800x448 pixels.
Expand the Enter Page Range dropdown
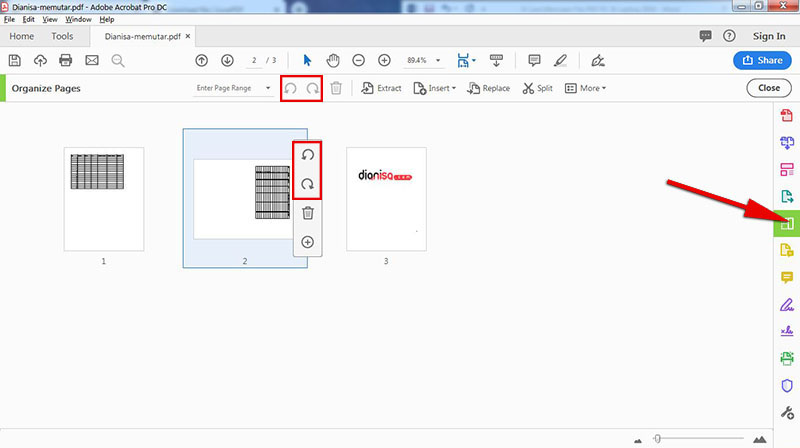click(x=268, y=88)
